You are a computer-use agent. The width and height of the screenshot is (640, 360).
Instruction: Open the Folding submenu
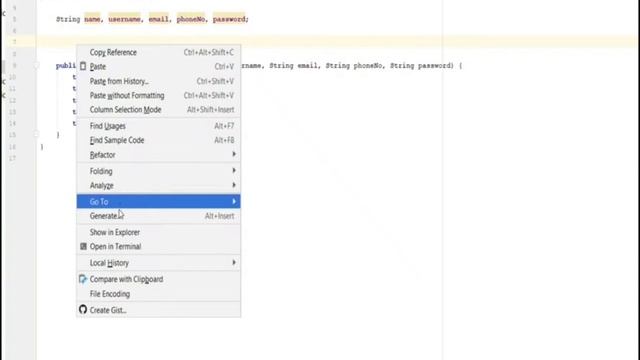coord(158,171)
